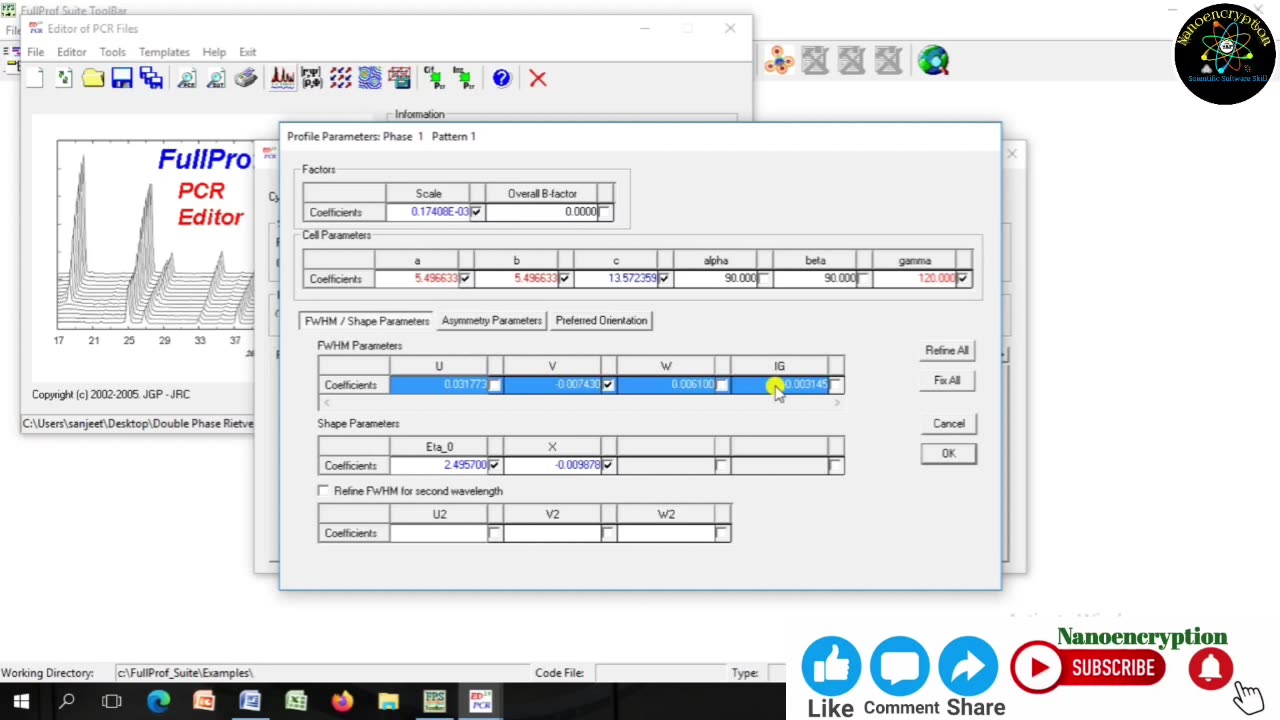
Task: Toggle the gamma cell angle checkbox
Action: [x=963, y=278]
